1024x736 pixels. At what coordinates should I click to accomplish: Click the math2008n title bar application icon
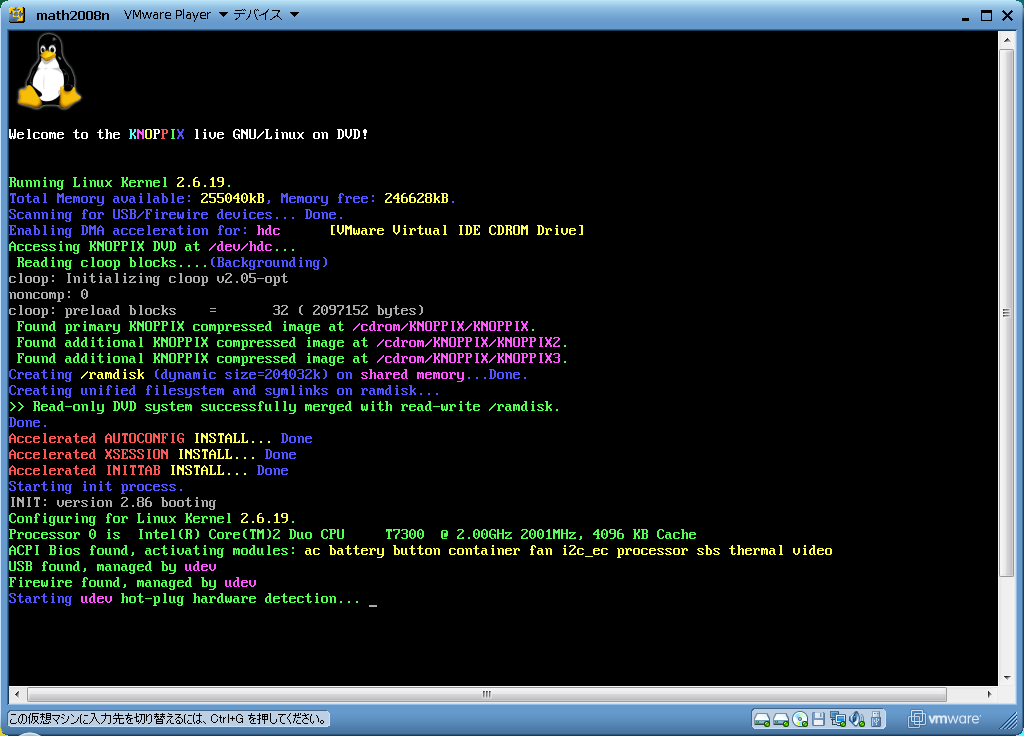coord(17,14)
